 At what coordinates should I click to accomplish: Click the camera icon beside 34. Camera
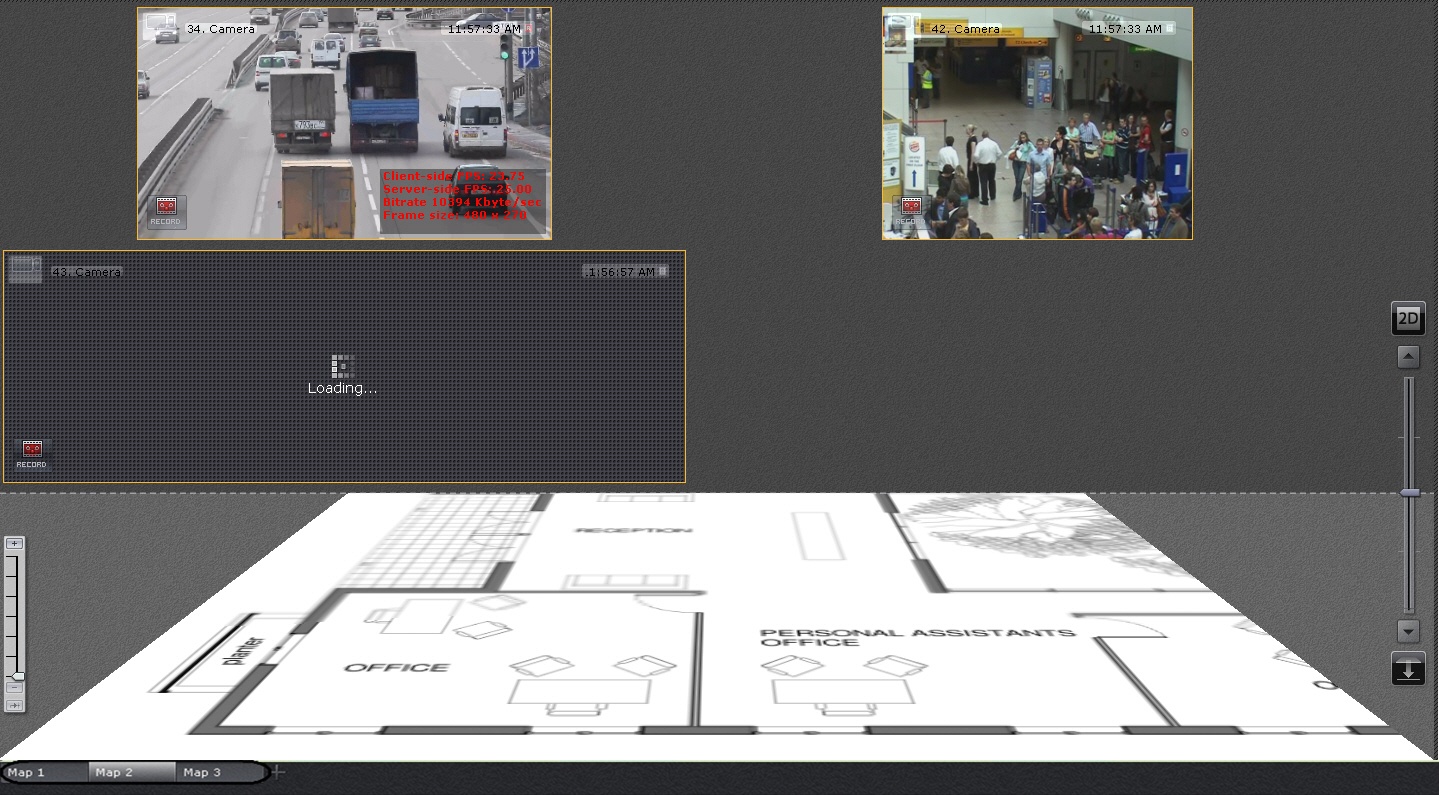pyautogui.click(x=160, y=27)
